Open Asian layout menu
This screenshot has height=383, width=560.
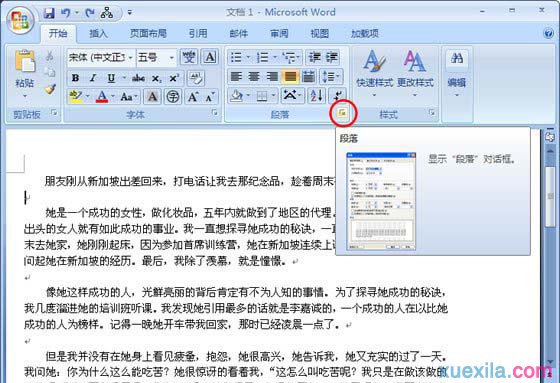pyautogui.click(x=292, y=96)
